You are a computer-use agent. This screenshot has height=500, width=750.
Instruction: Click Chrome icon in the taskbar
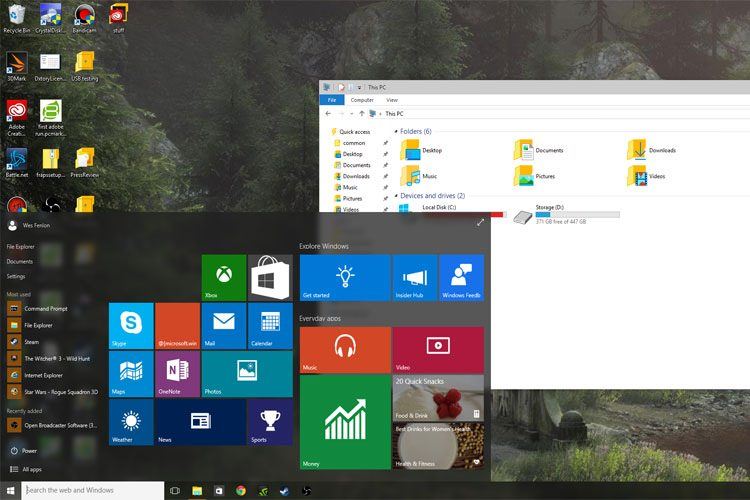[x=240, y=491]
